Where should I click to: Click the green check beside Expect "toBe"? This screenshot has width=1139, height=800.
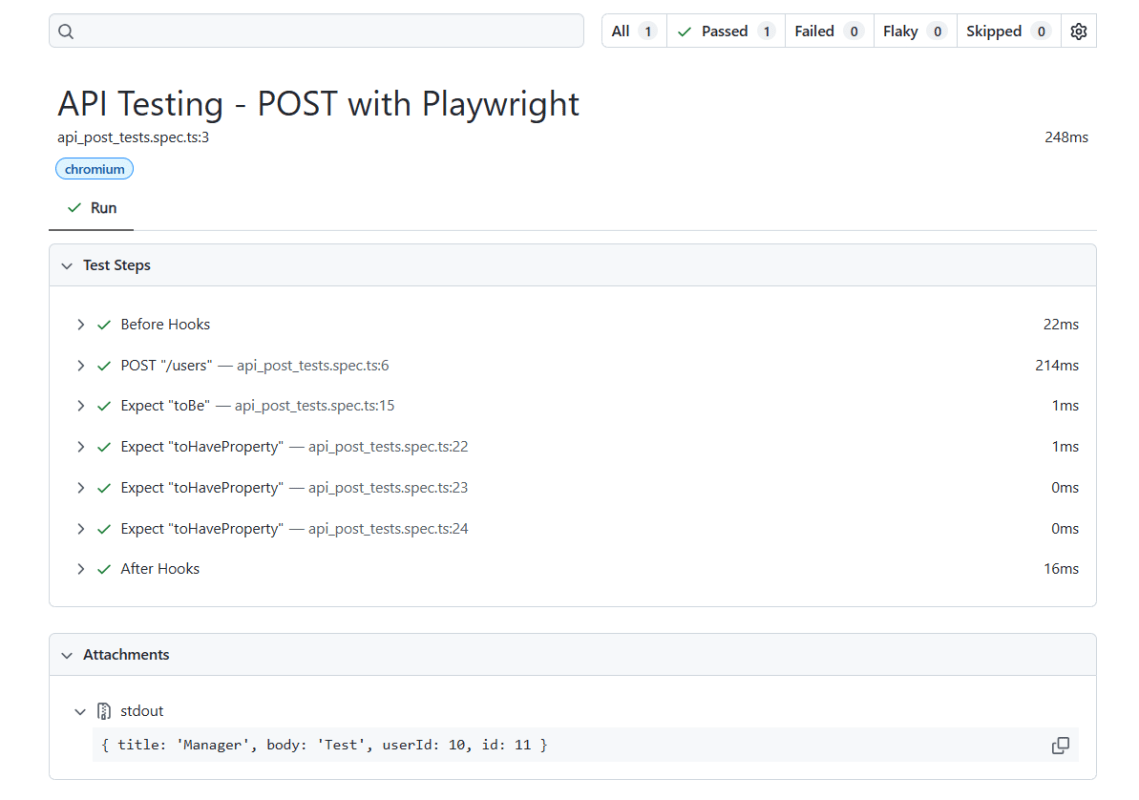[x=104, y=406]
